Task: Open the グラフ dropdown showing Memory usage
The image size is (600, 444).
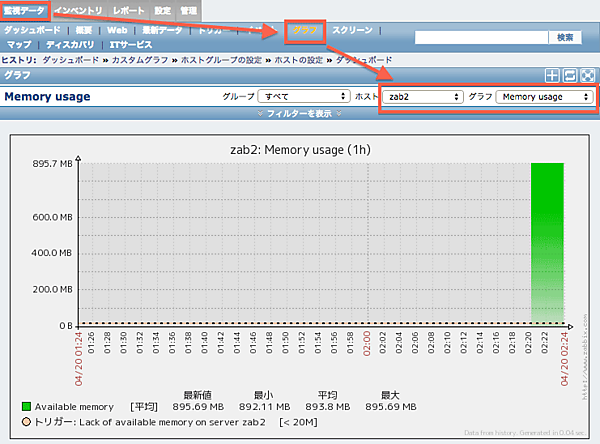Action: click(544, 97)
